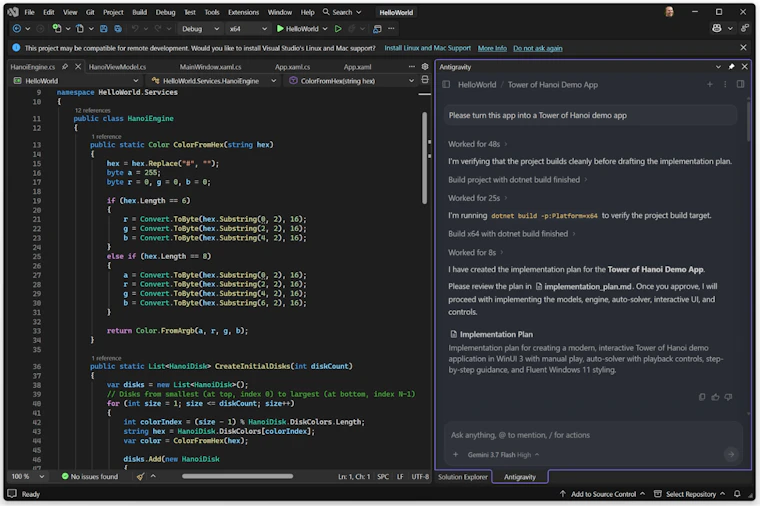The width and height of the screenshot is (760, 506).
Task: Click the Live Share icon at top right
Action: (744, 29)
